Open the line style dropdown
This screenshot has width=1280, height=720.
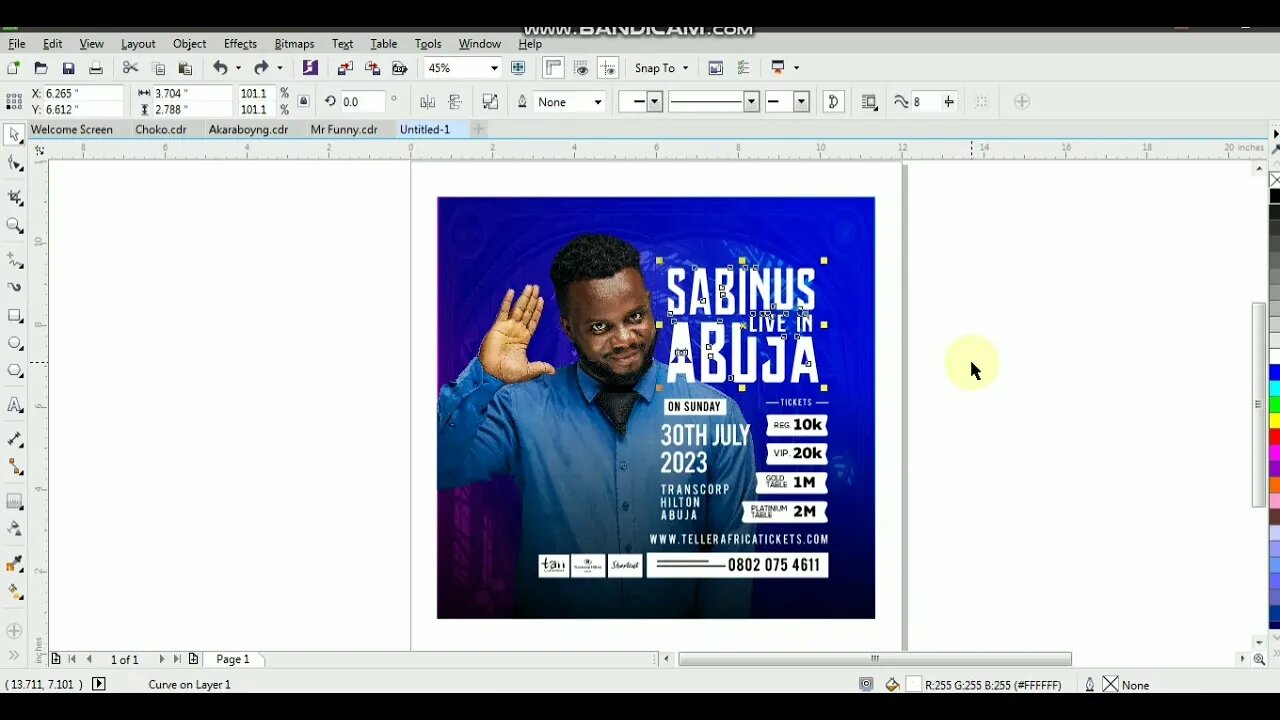[x=751, y=102]
